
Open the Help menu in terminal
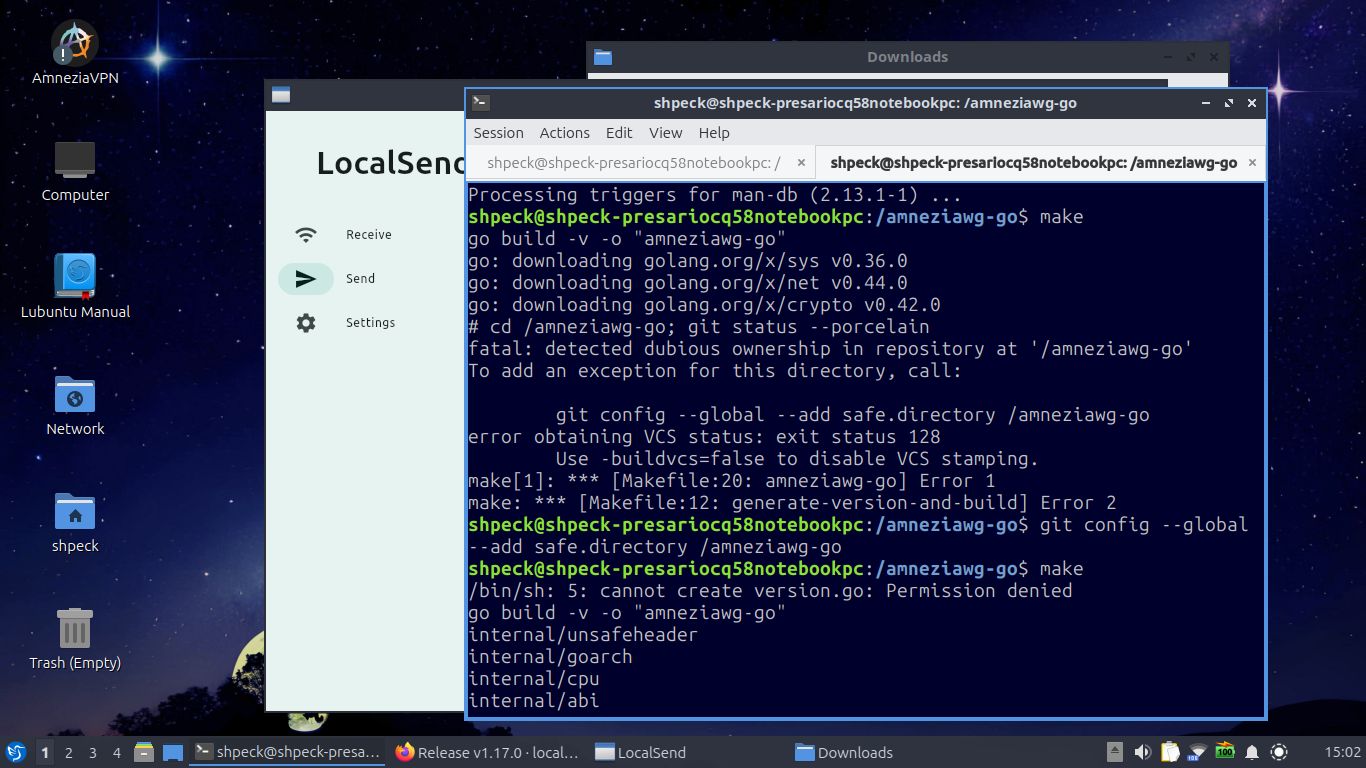pyautogui.click(x=714, y=132)
